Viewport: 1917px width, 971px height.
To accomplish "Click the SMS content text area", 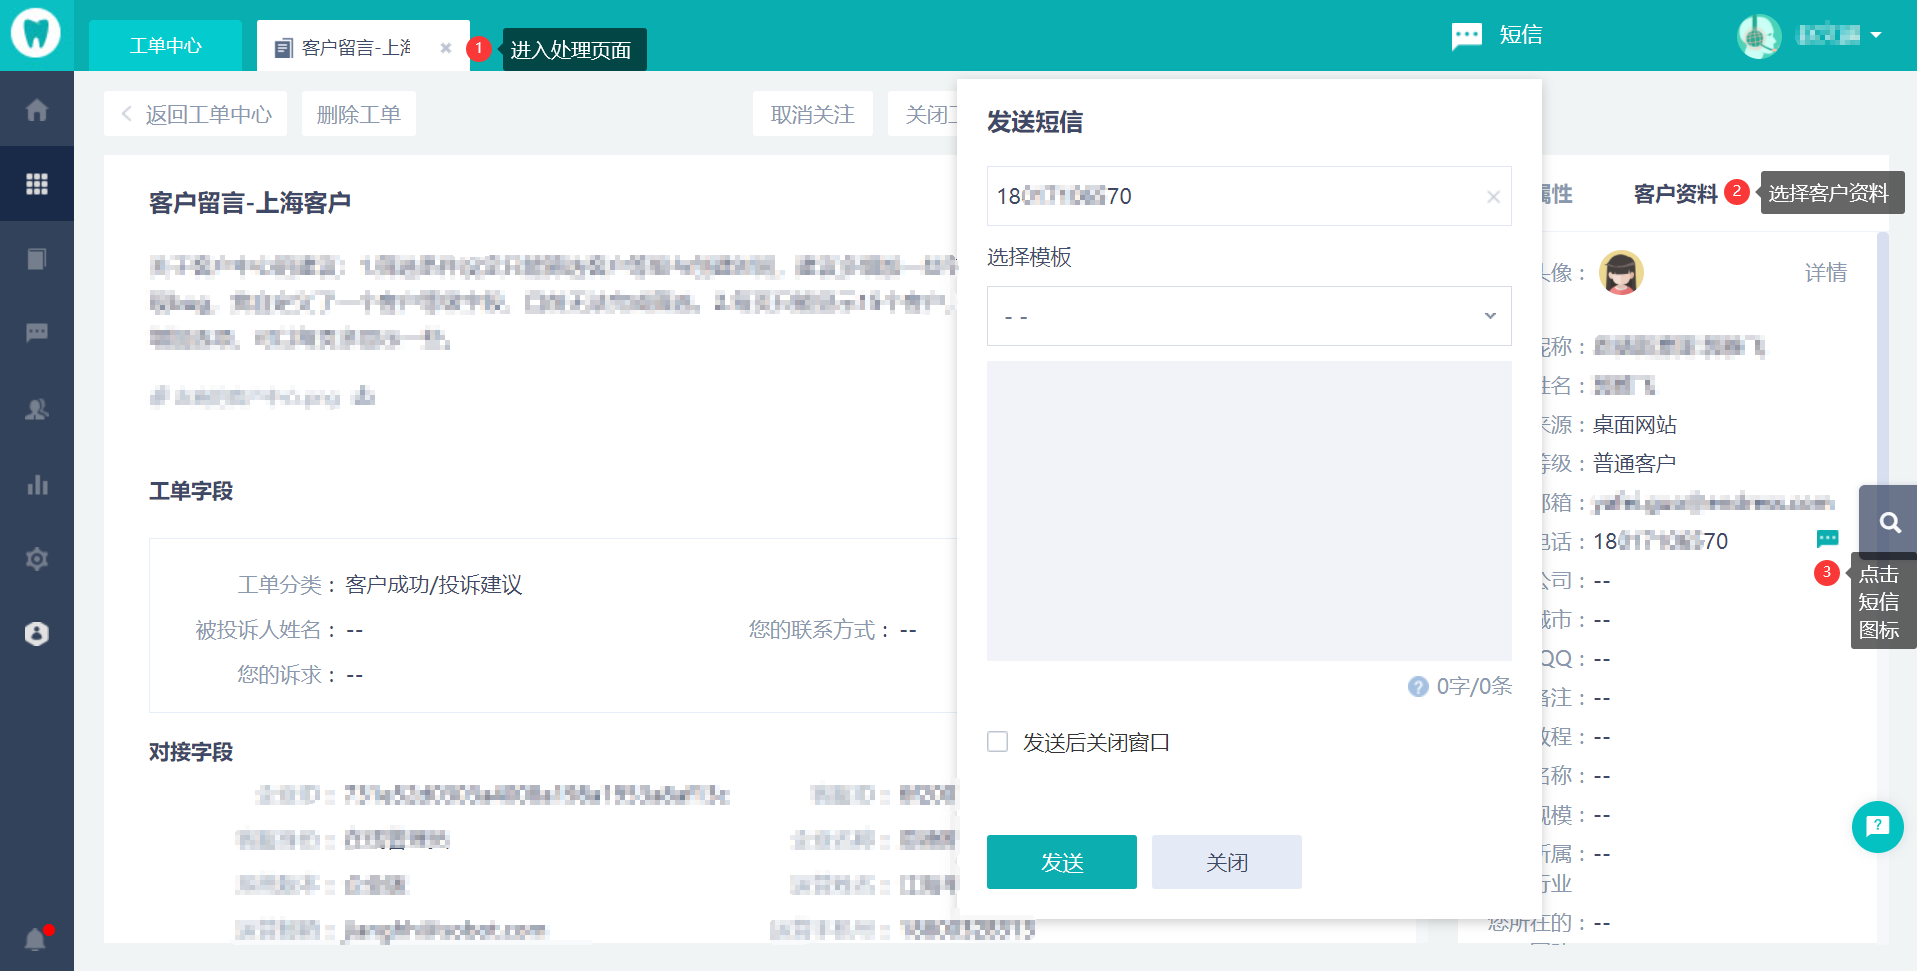I will pos(1249,510).
